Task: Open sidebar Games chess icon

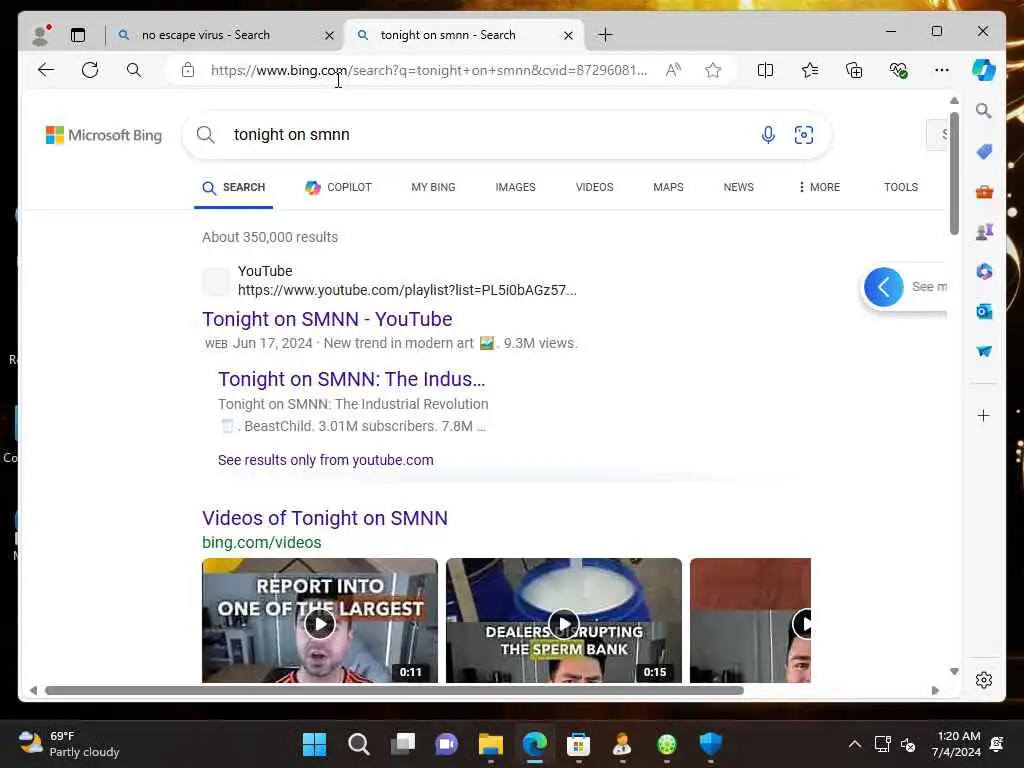Action: 984,231
